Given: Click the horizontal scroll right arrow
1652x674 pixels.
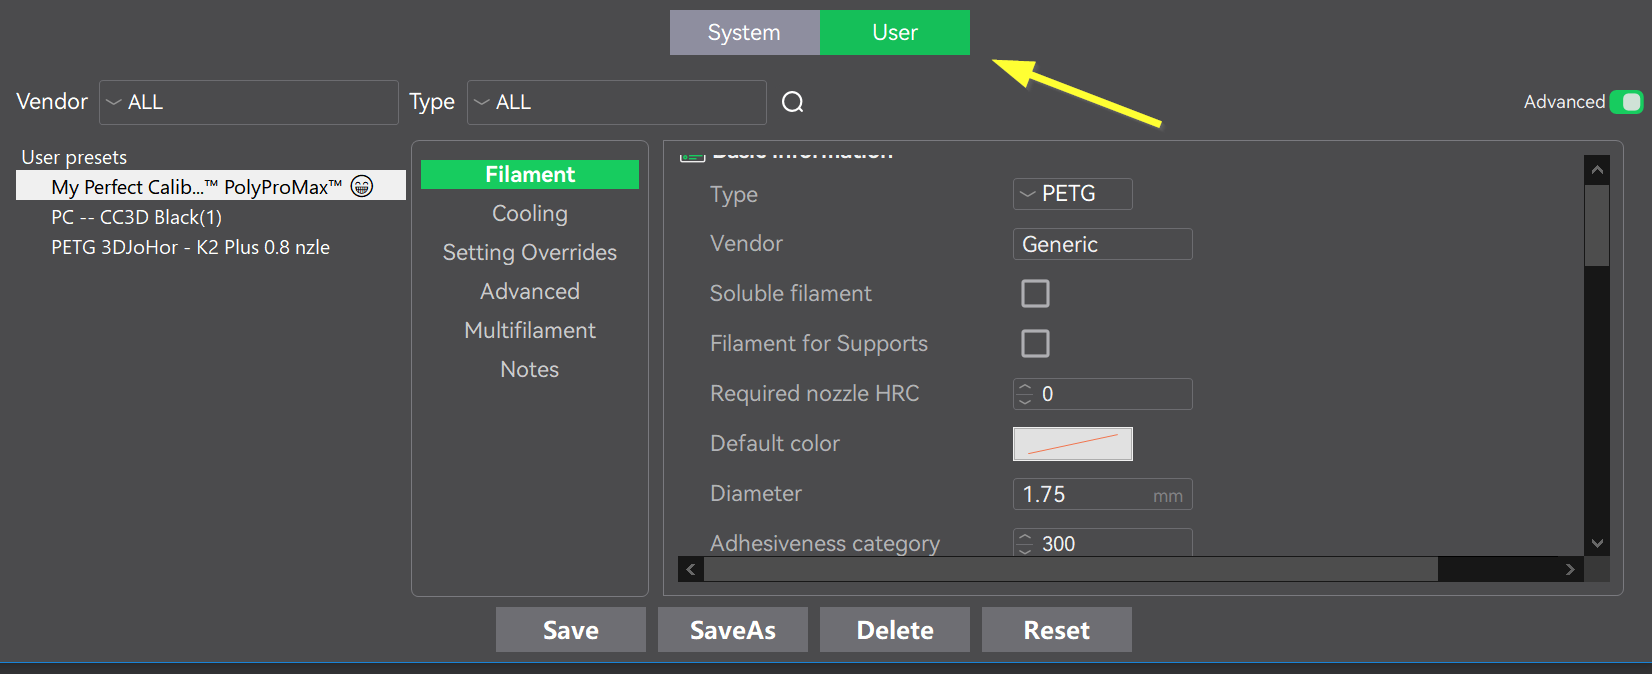Looking at the screenshot, I should 1570,569.
